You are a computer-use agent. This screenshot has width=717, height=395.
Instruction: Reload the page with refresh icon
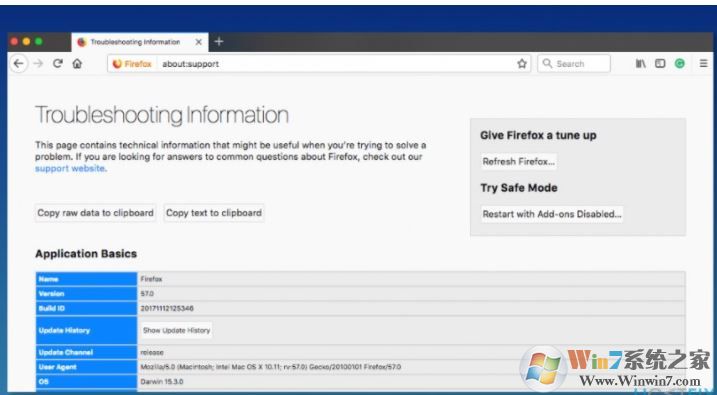point(58,64)
